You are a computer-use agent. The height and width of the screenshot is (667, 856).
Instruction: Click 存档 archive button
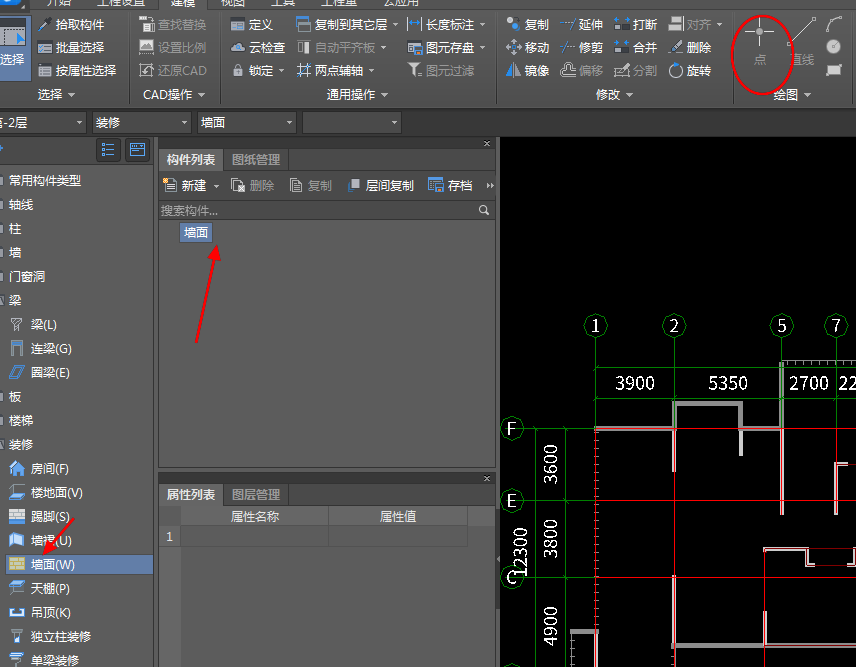click(450, 186)
